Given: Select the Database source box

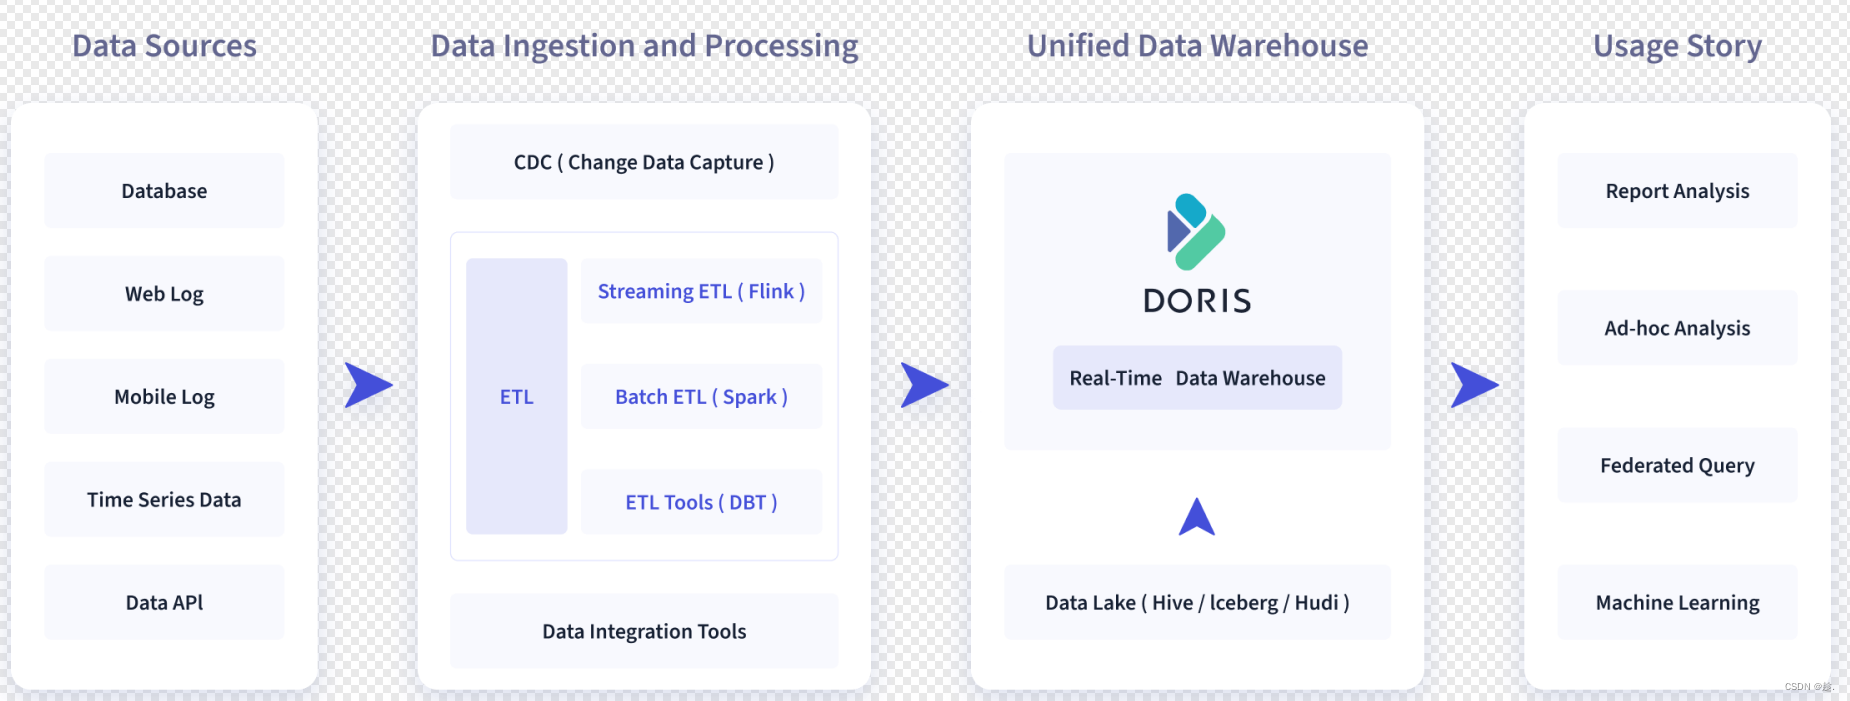Looking at the screenshot, I should [164, 191].
